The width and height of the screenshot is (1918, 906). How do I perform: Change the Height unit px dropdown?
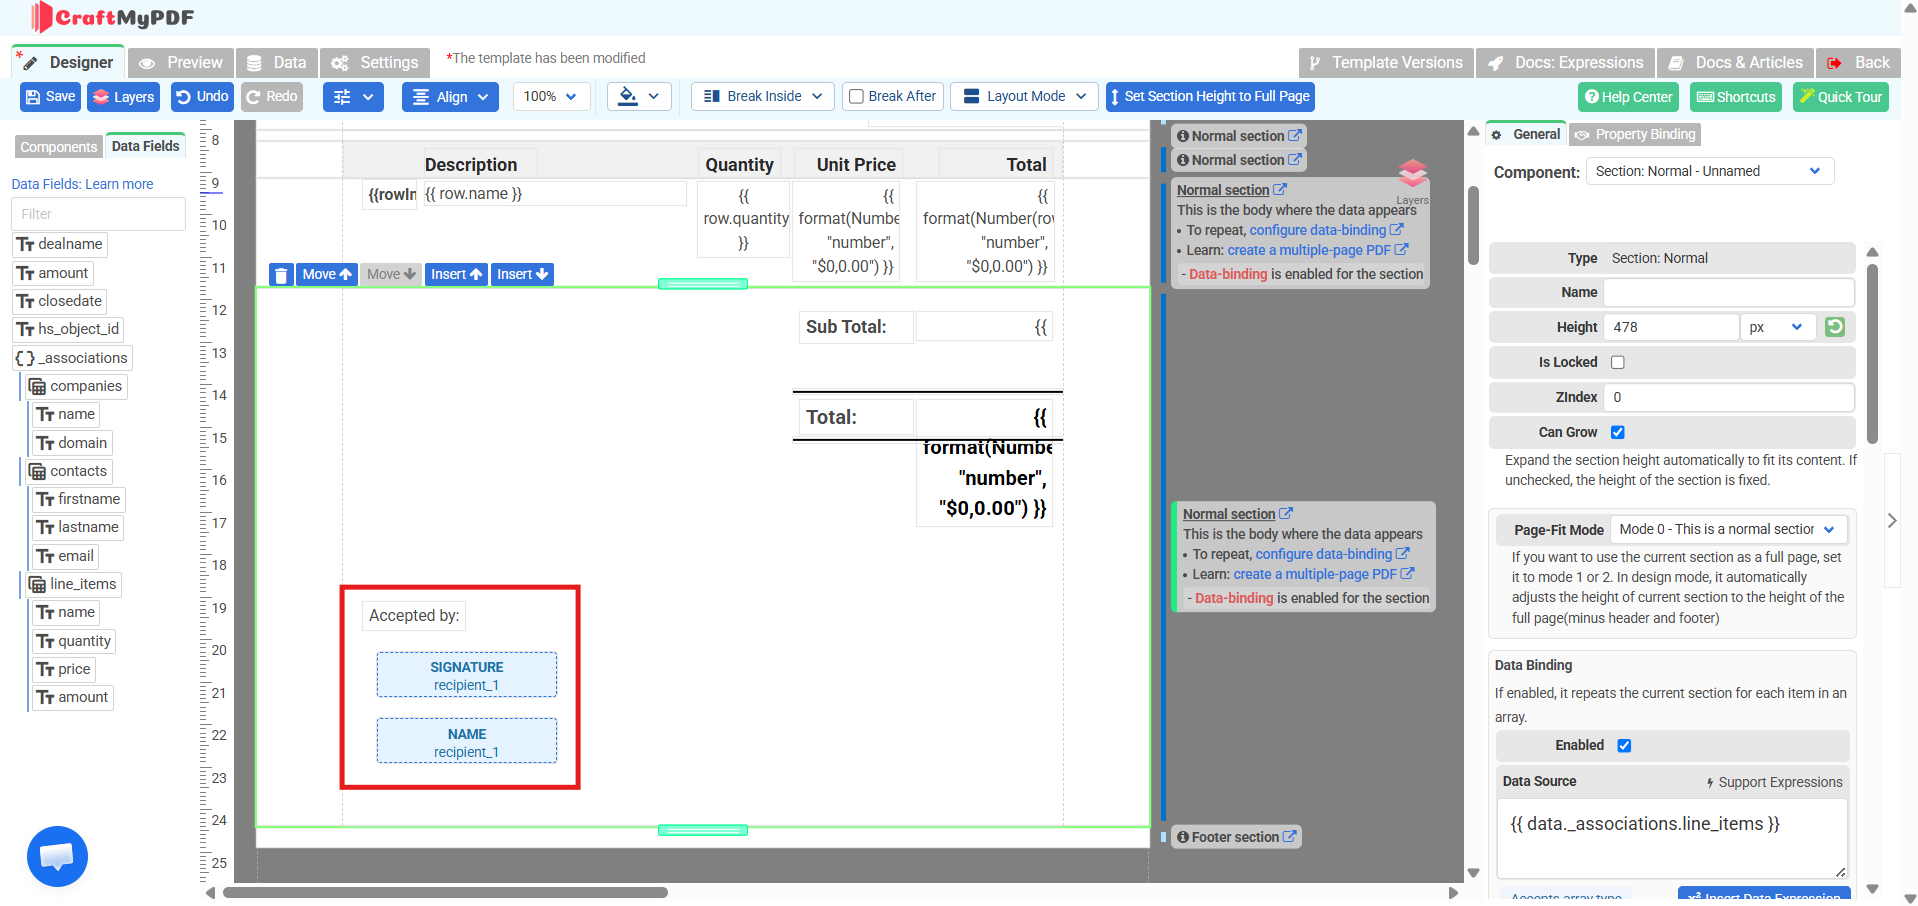coord(1778,327)
